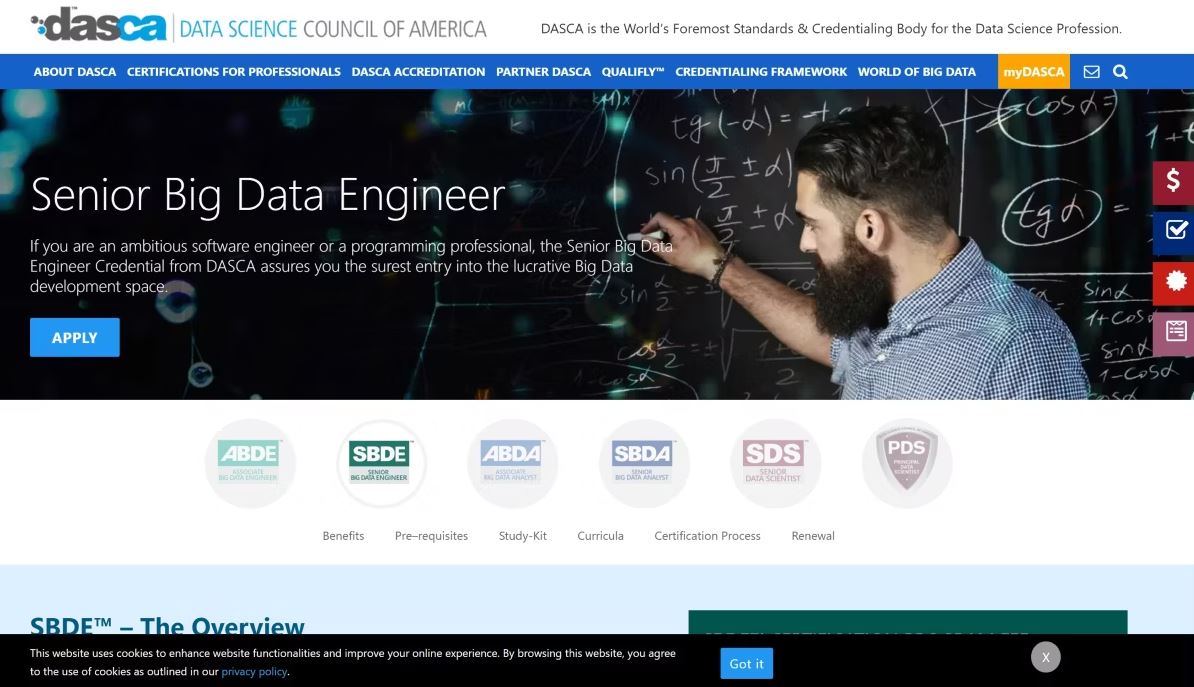Open the QualiFLY menu item
This screenshot has height=687, width=1194.
(x=633, y=72)
